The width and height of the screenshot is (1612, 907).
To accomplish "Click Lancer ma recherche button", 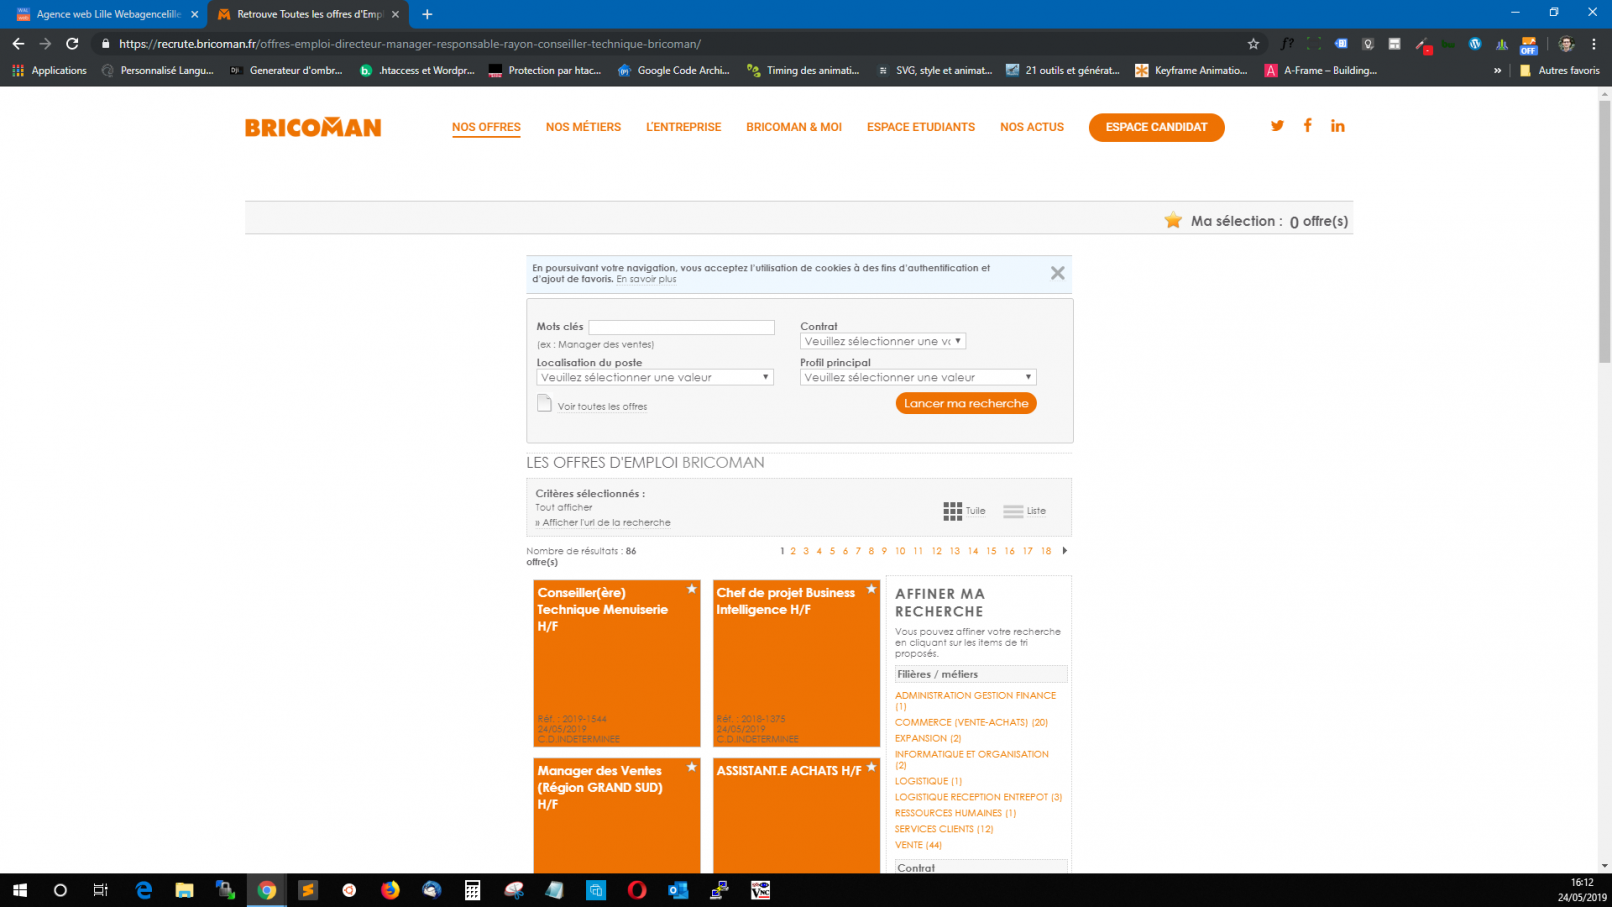I will 966,403.
